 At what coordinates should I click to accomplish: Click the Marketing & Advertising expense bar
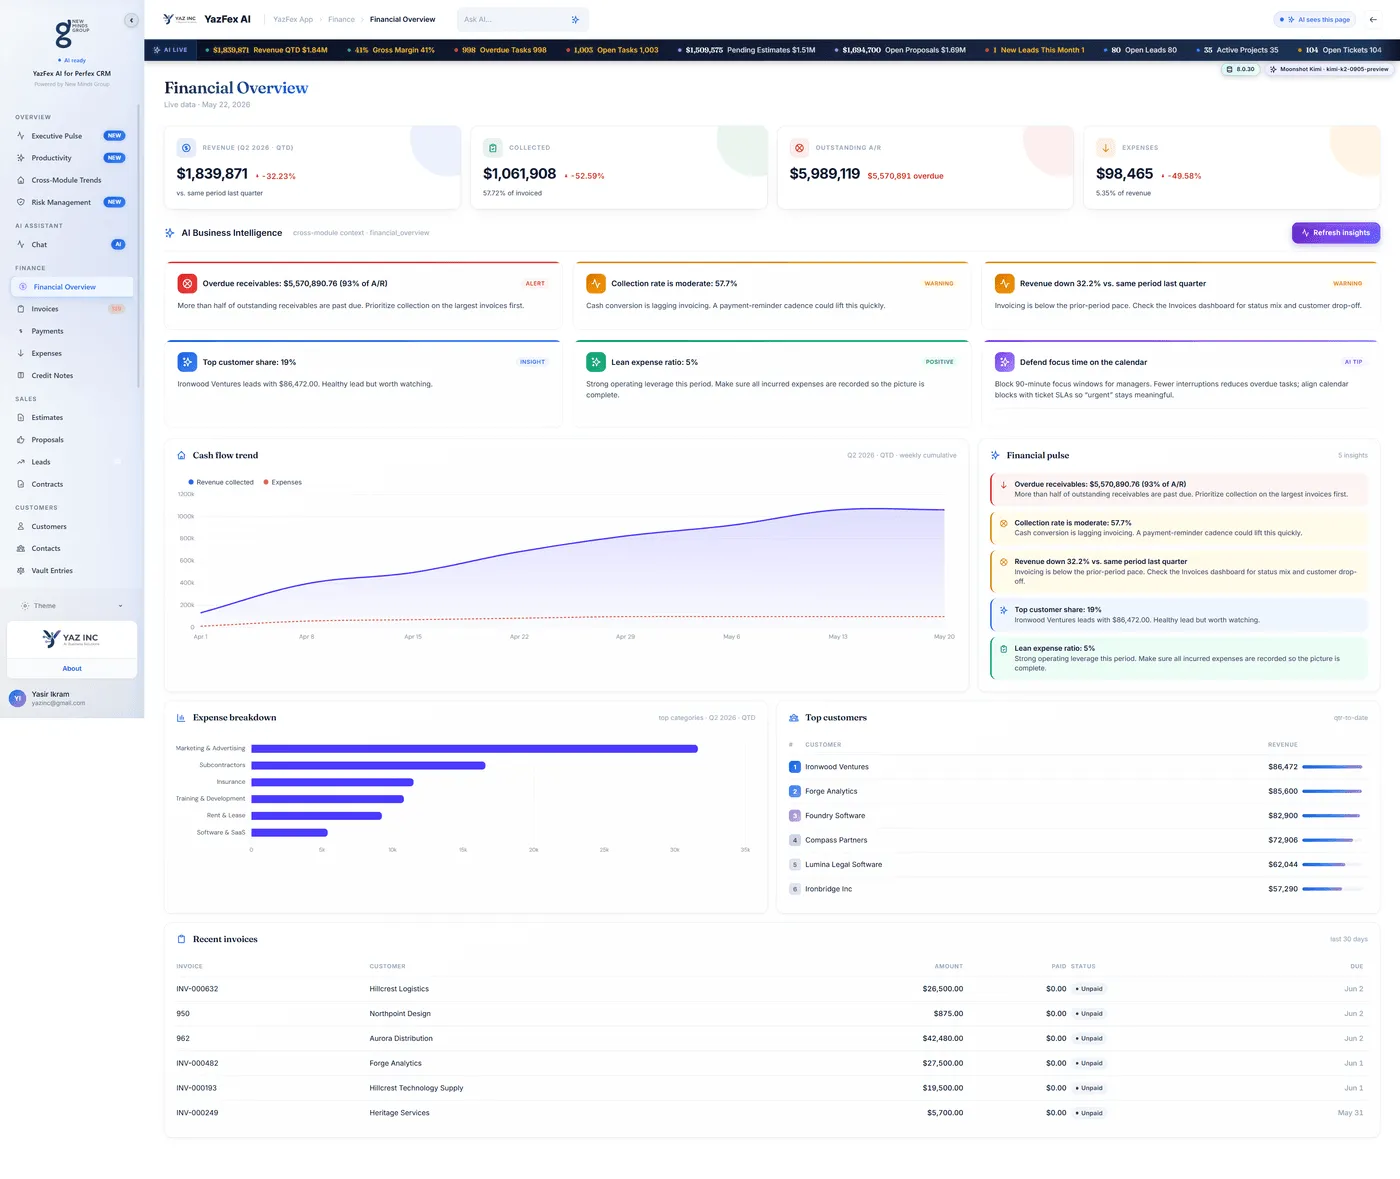point(474,749)
